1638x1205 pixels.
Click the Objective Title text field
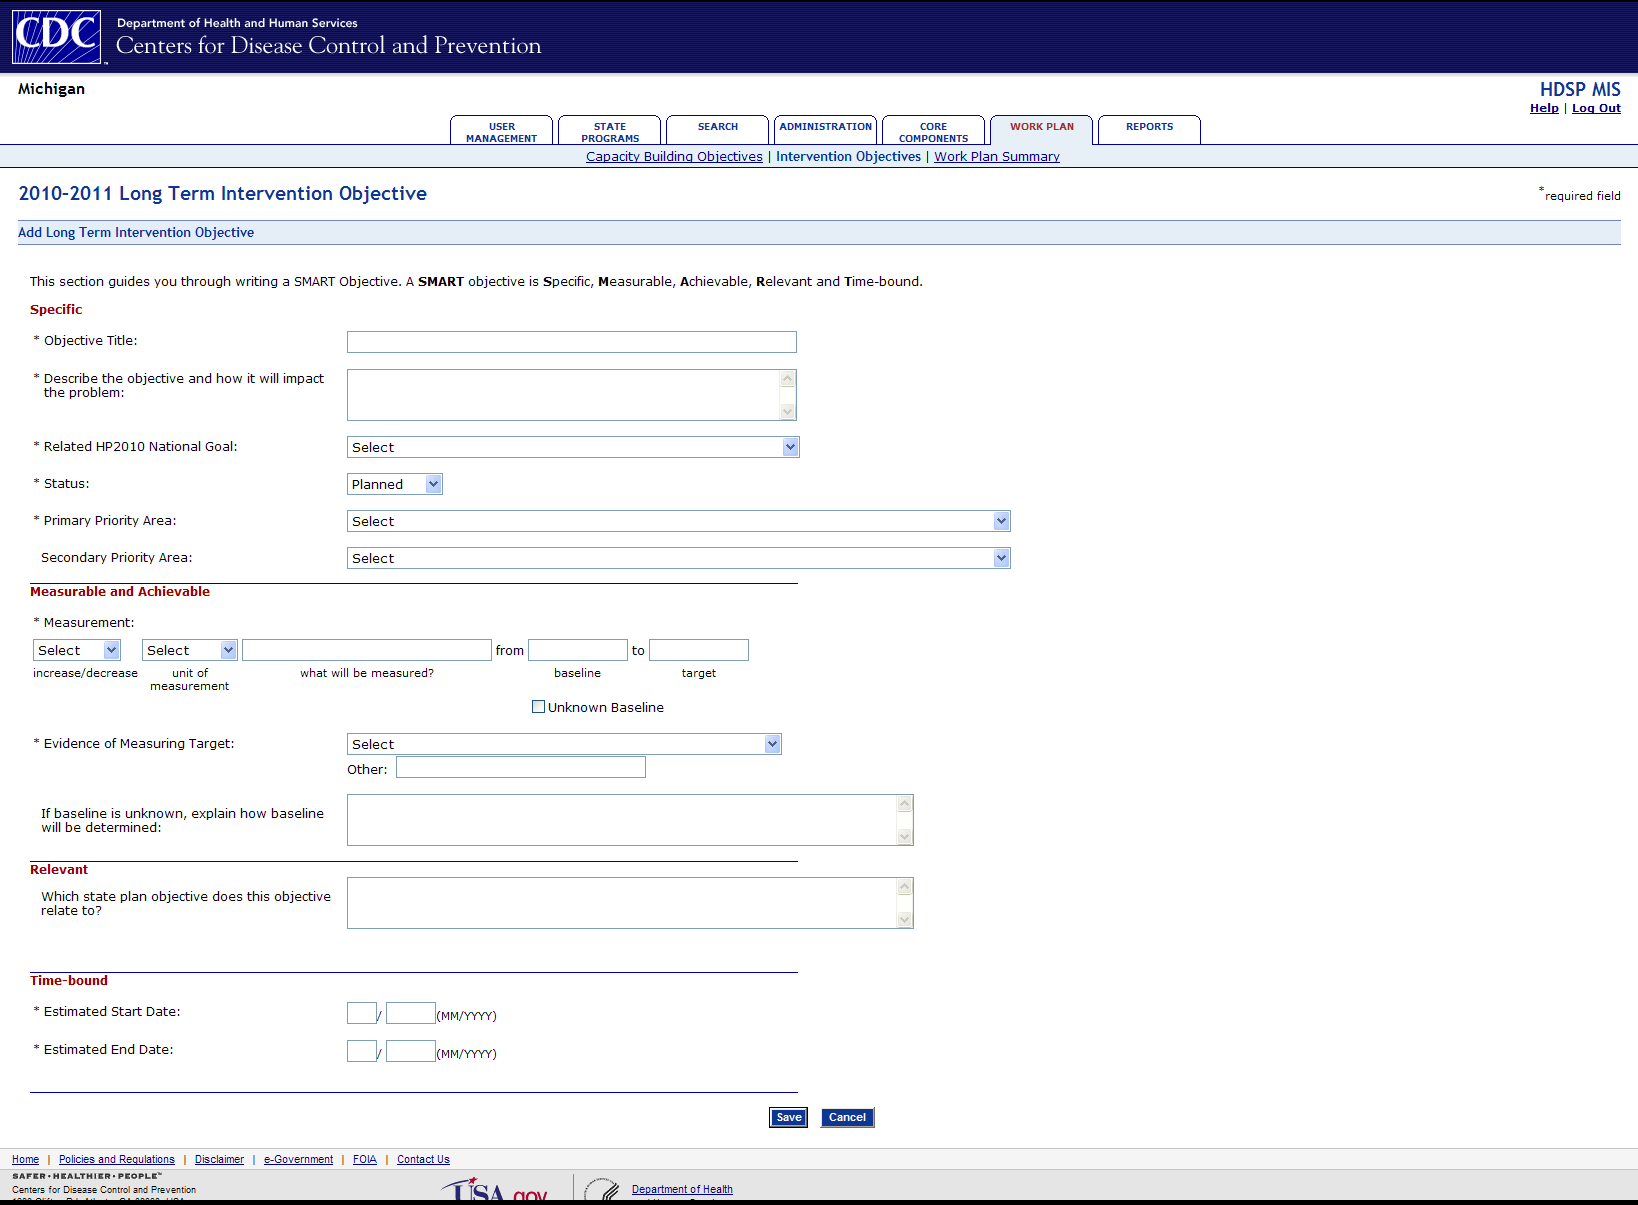(x=571, y=342)
